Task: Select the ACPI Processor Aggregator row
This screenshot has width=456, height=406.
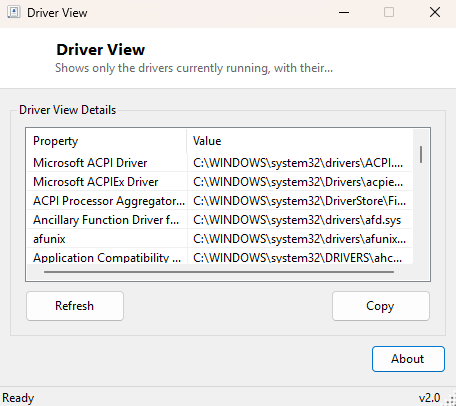Action: (219, 201)
